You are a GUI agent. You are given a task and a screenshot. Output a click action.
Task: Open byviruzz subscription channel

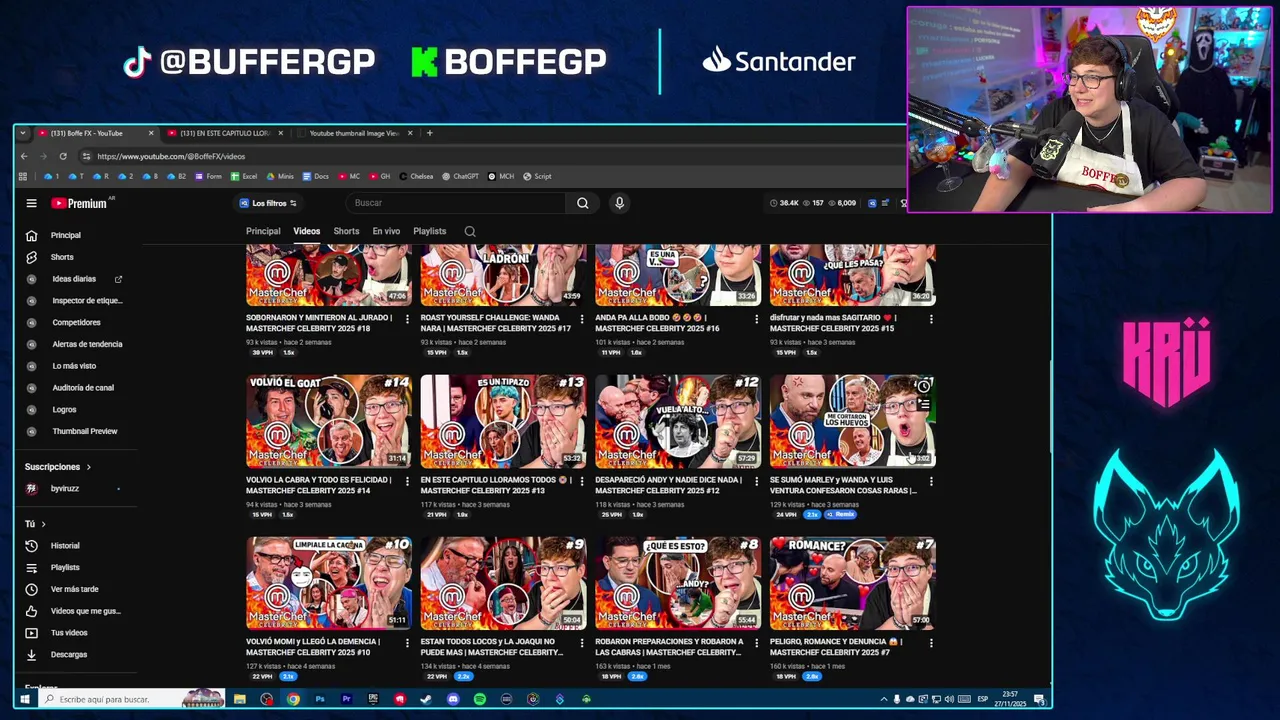64,488
